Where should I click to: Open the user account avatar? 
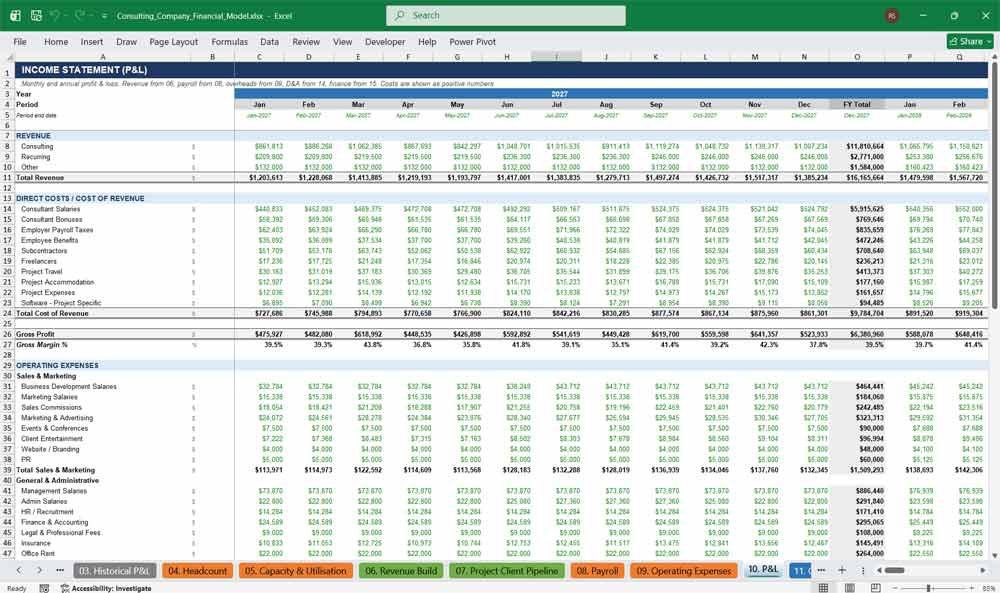892,15
